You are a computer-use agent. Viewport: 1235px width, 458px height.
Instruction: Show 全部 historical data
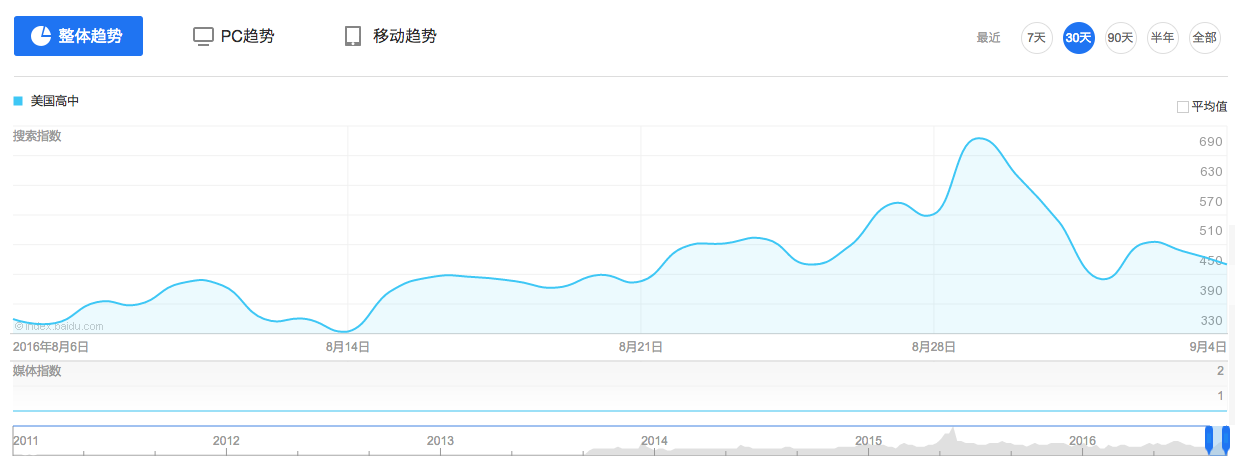(x=1204, y=38)
